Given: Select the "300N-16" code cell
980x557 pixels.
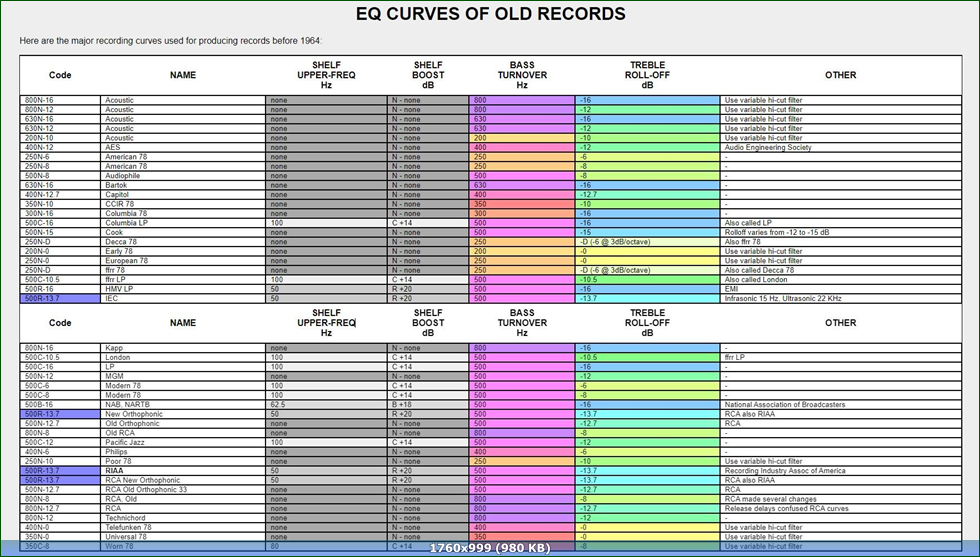Looking at the screenshot, I should 60,213.
